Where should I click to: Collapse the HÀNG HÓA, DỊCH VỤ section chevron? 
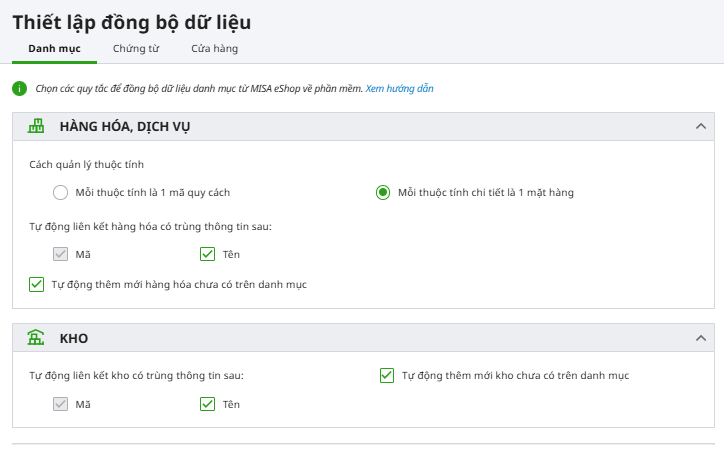pyautogui.click(x=700, y=126)
